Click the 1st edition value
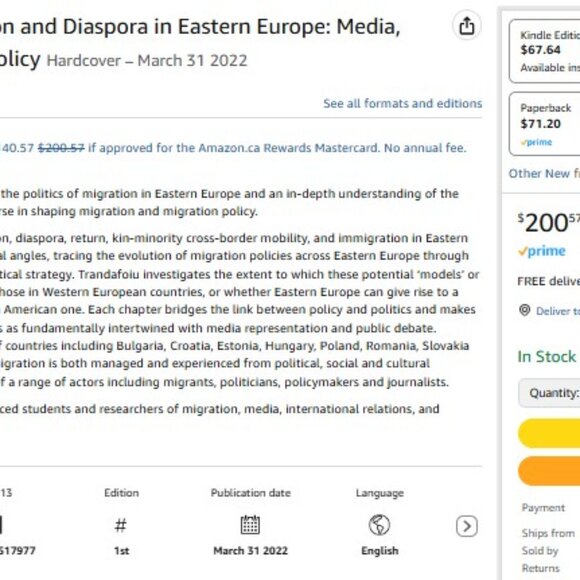The image size is (580, 580). [121, 551]
